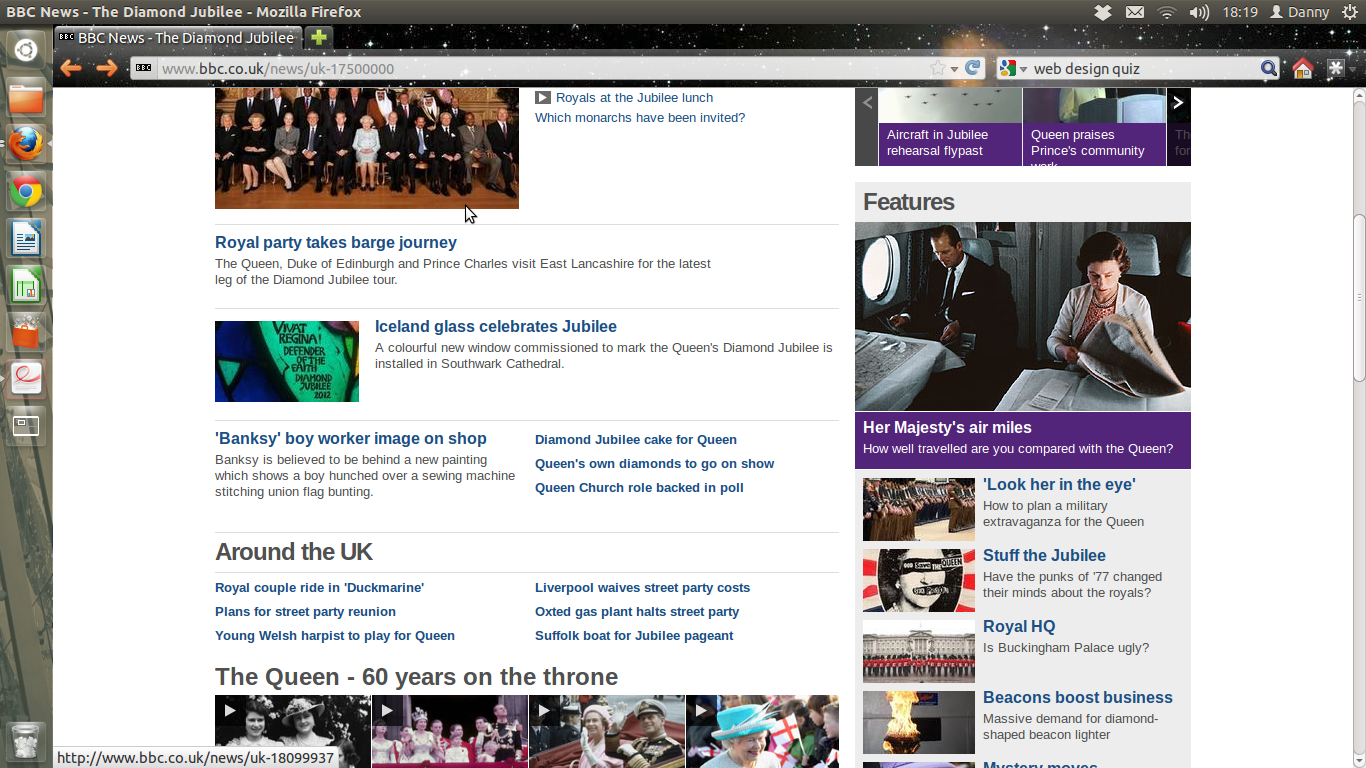Open the Dropbox indicator in top panel
The height and width of the screenshot is (768, 1366).
click(x=1102, y=12)
